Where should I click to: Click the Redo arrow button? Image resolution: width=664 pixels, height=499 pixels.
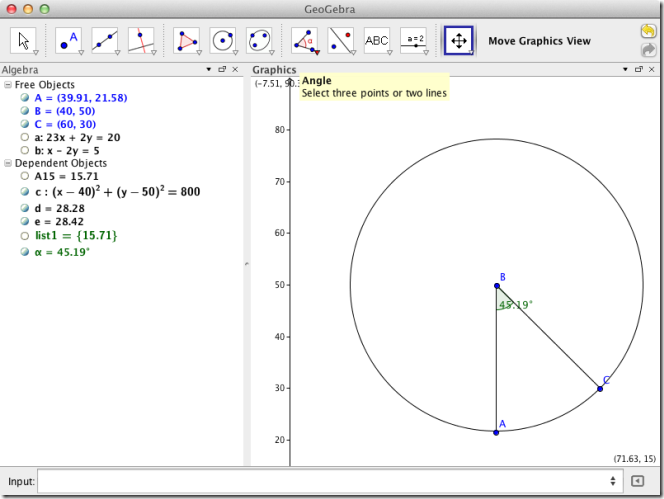click(648, 50)
